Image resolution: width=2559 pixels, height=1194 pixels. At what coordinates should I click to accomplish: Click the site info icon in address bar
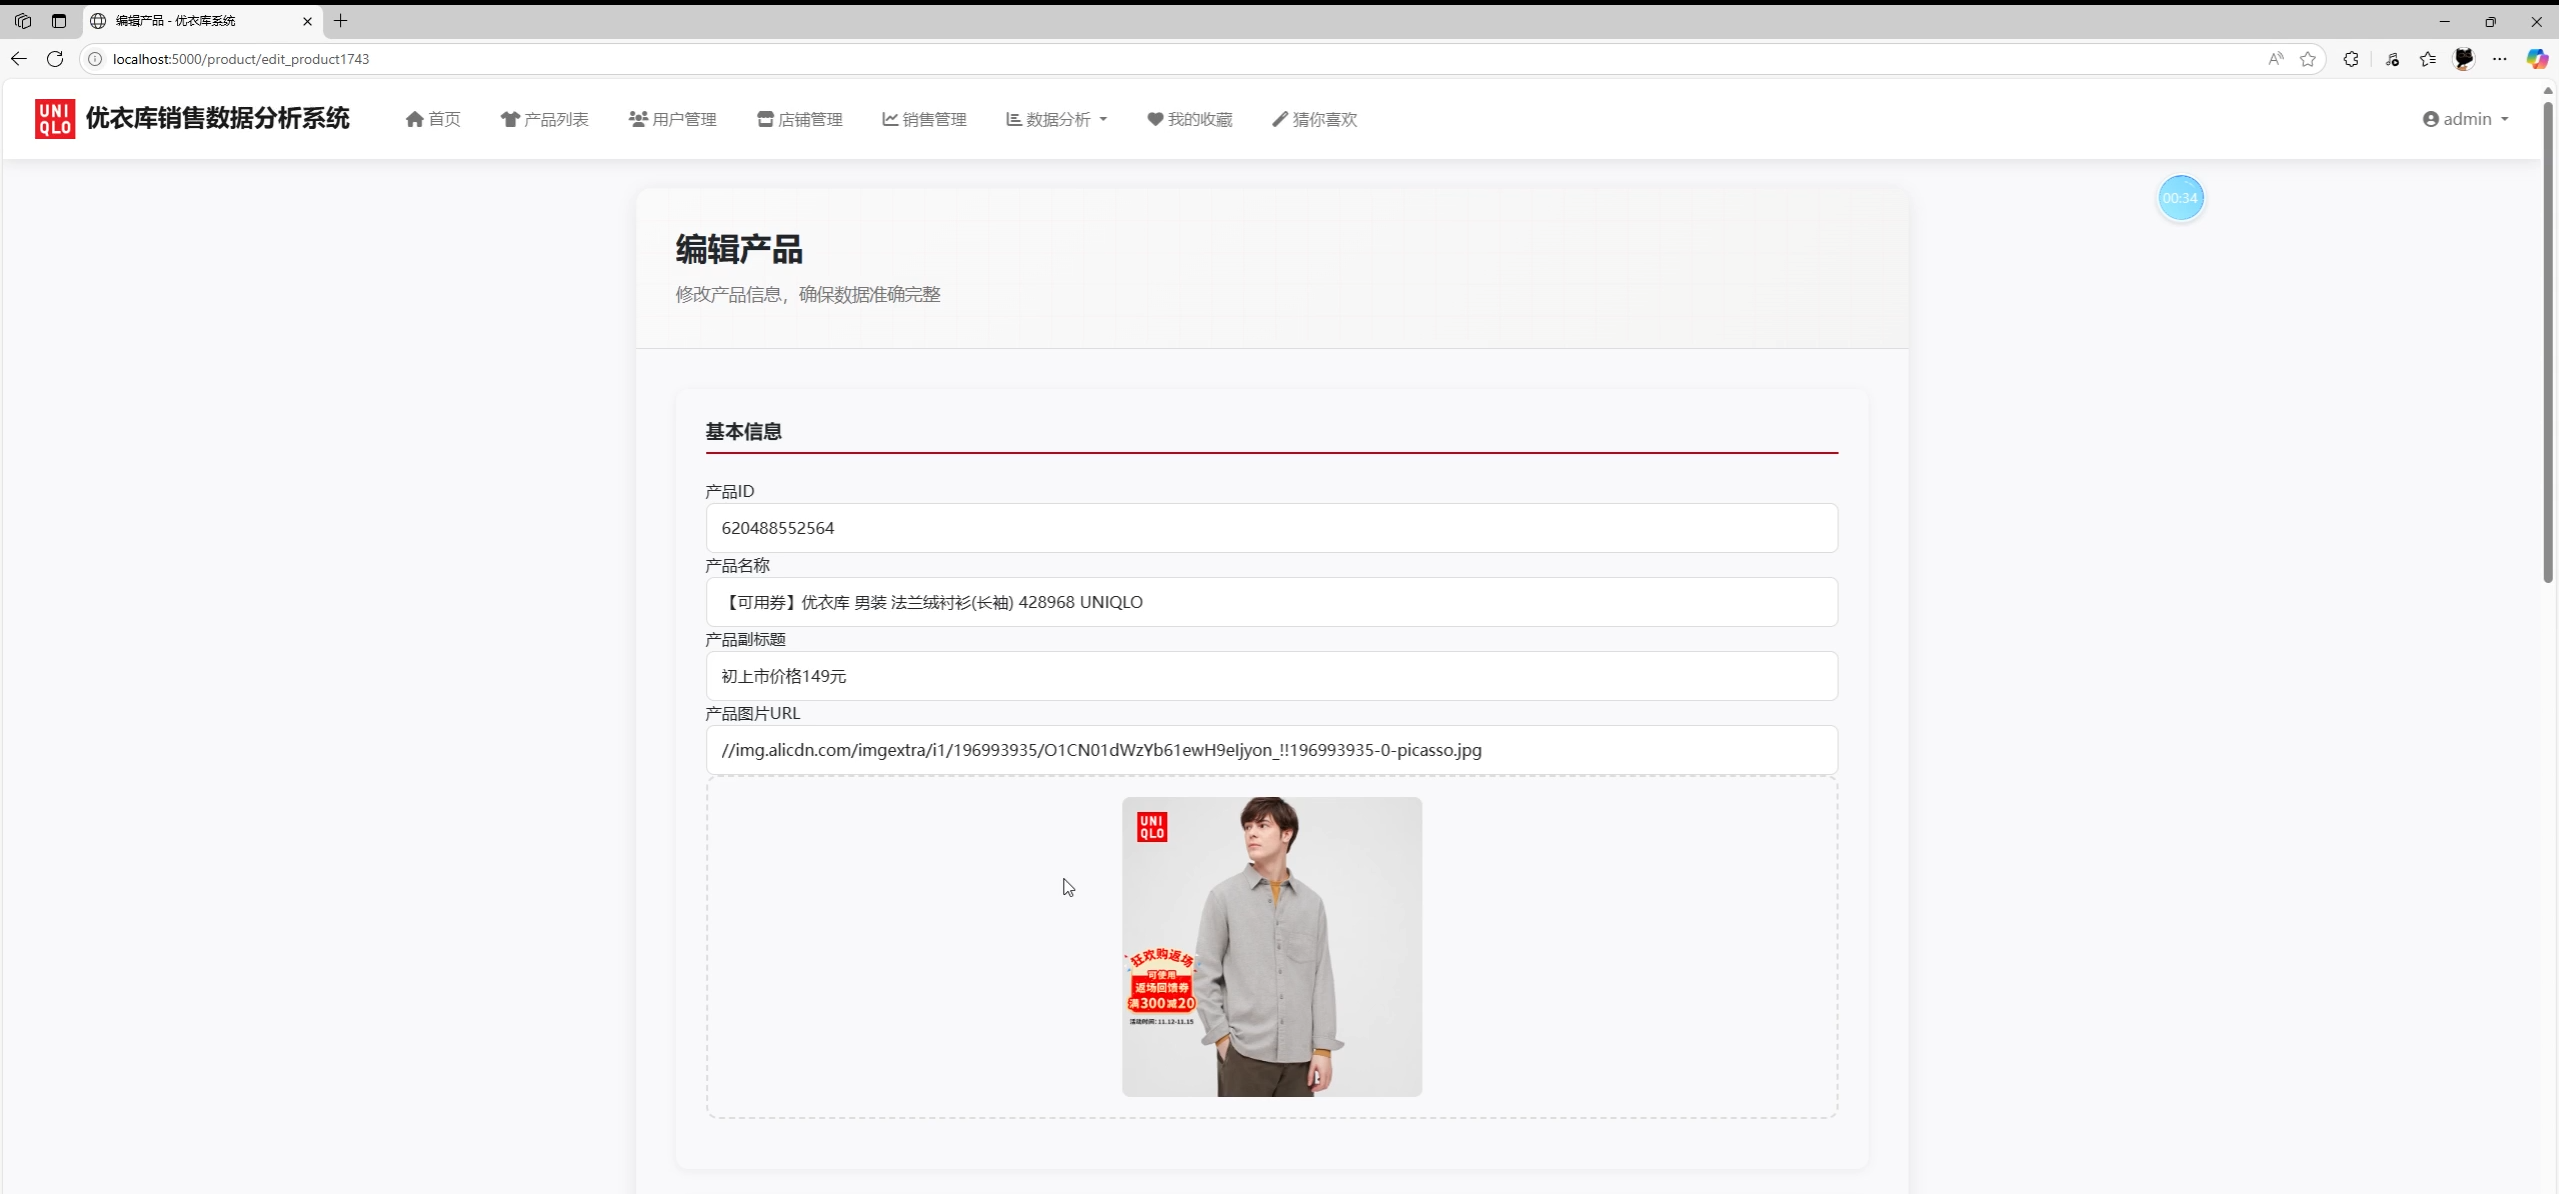click(x=95, y=59)
